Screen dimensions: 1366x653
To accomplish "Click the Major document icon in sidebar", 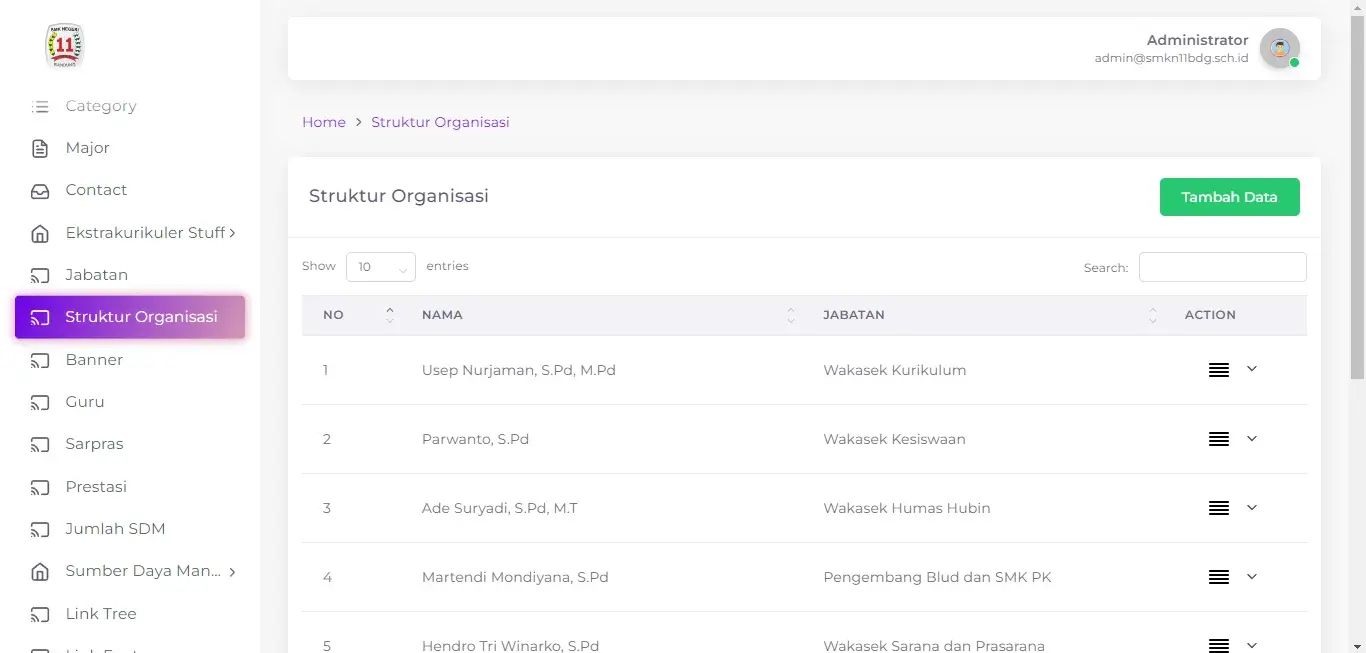I will [x=40, y=149].
